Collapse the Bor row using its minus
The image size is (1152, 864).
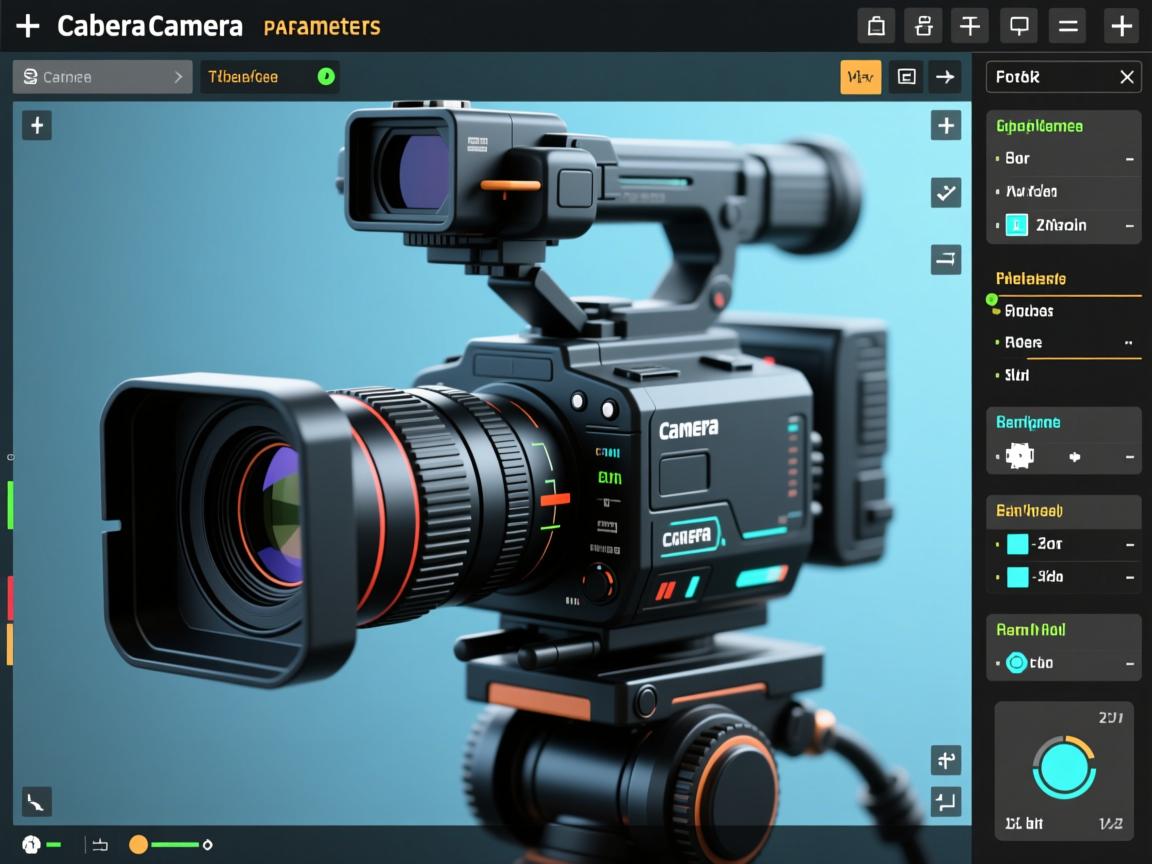click(x=1129, y=159)
